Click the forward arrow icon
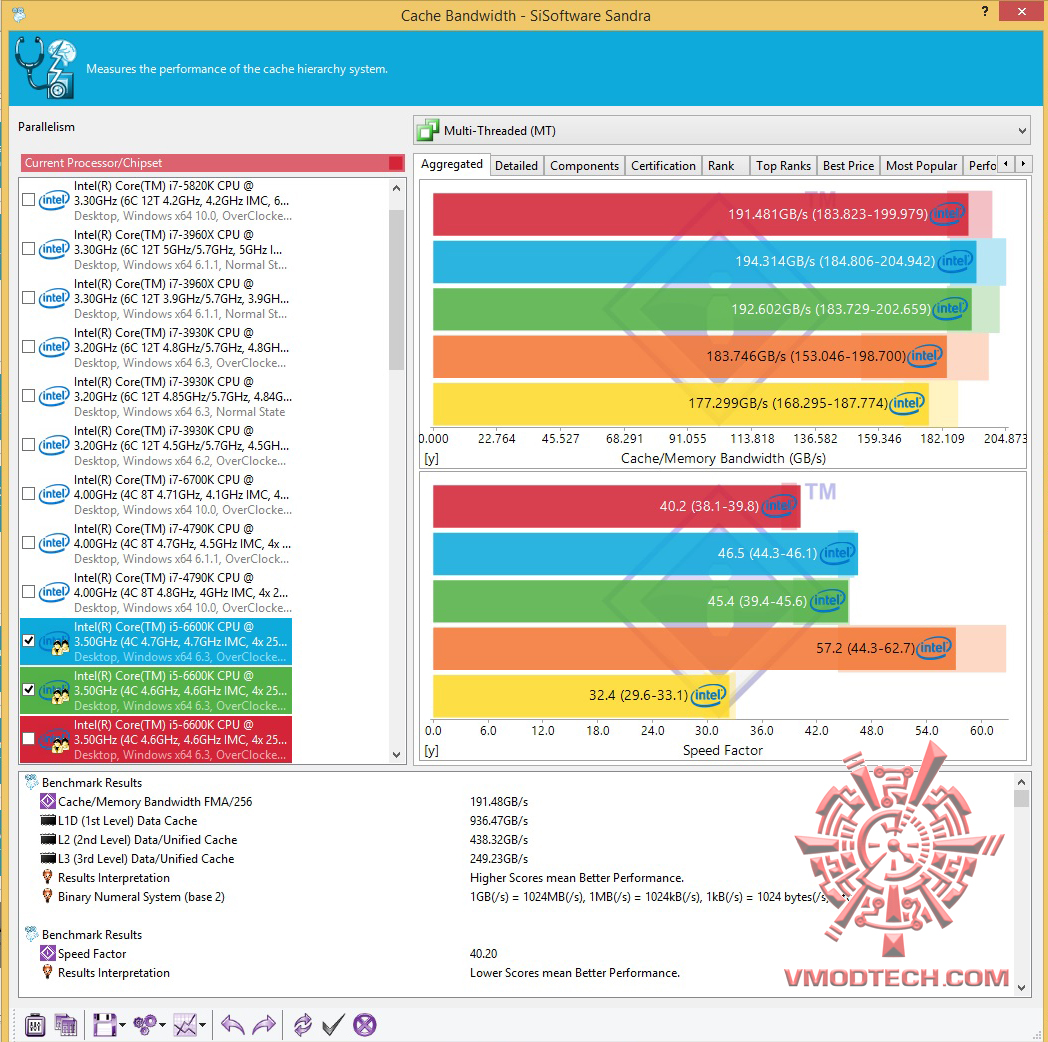Screen dimensions: 1048x1042 tap(264, 1024)
